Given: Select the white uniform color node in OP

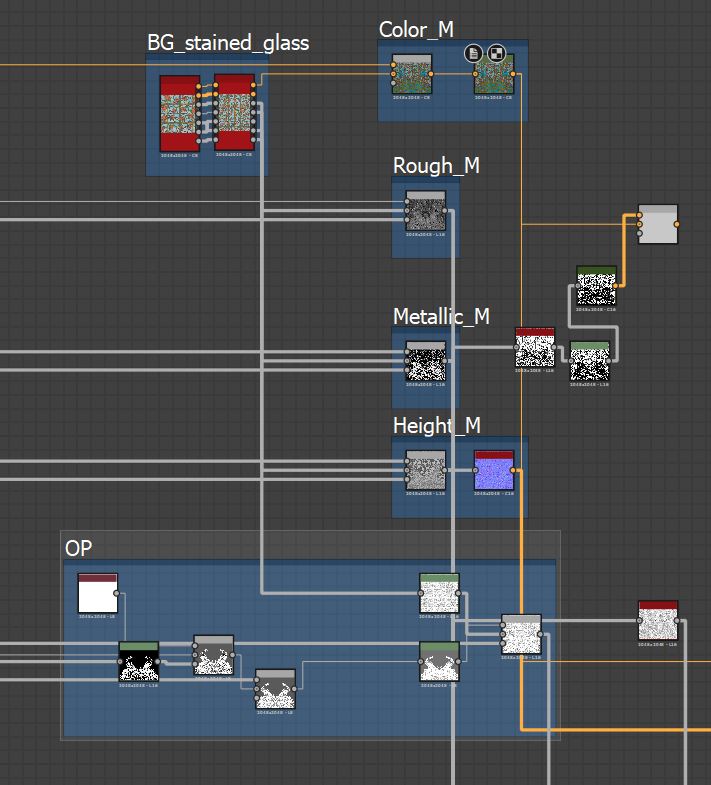Looking at the screenshot, I should pos(98,594).
